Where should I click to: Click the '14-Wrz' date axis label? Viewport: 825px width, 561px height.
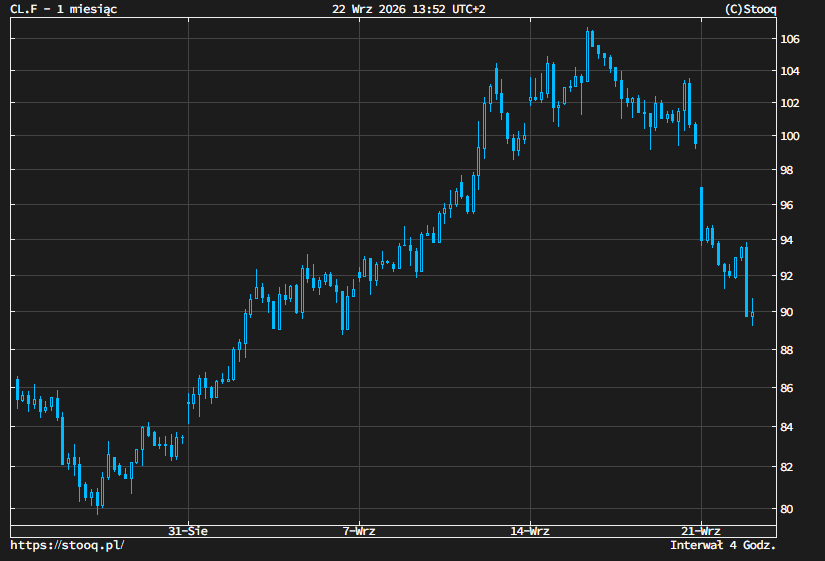(x=530, y=531)
